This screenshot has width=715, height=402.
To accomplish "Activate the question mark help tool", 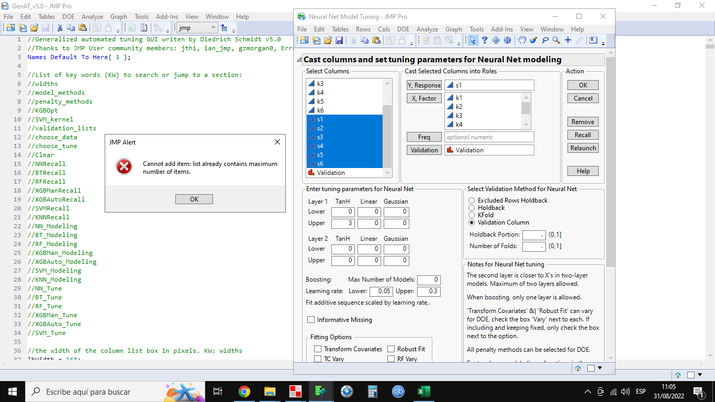I will click(x=484, y=41).
